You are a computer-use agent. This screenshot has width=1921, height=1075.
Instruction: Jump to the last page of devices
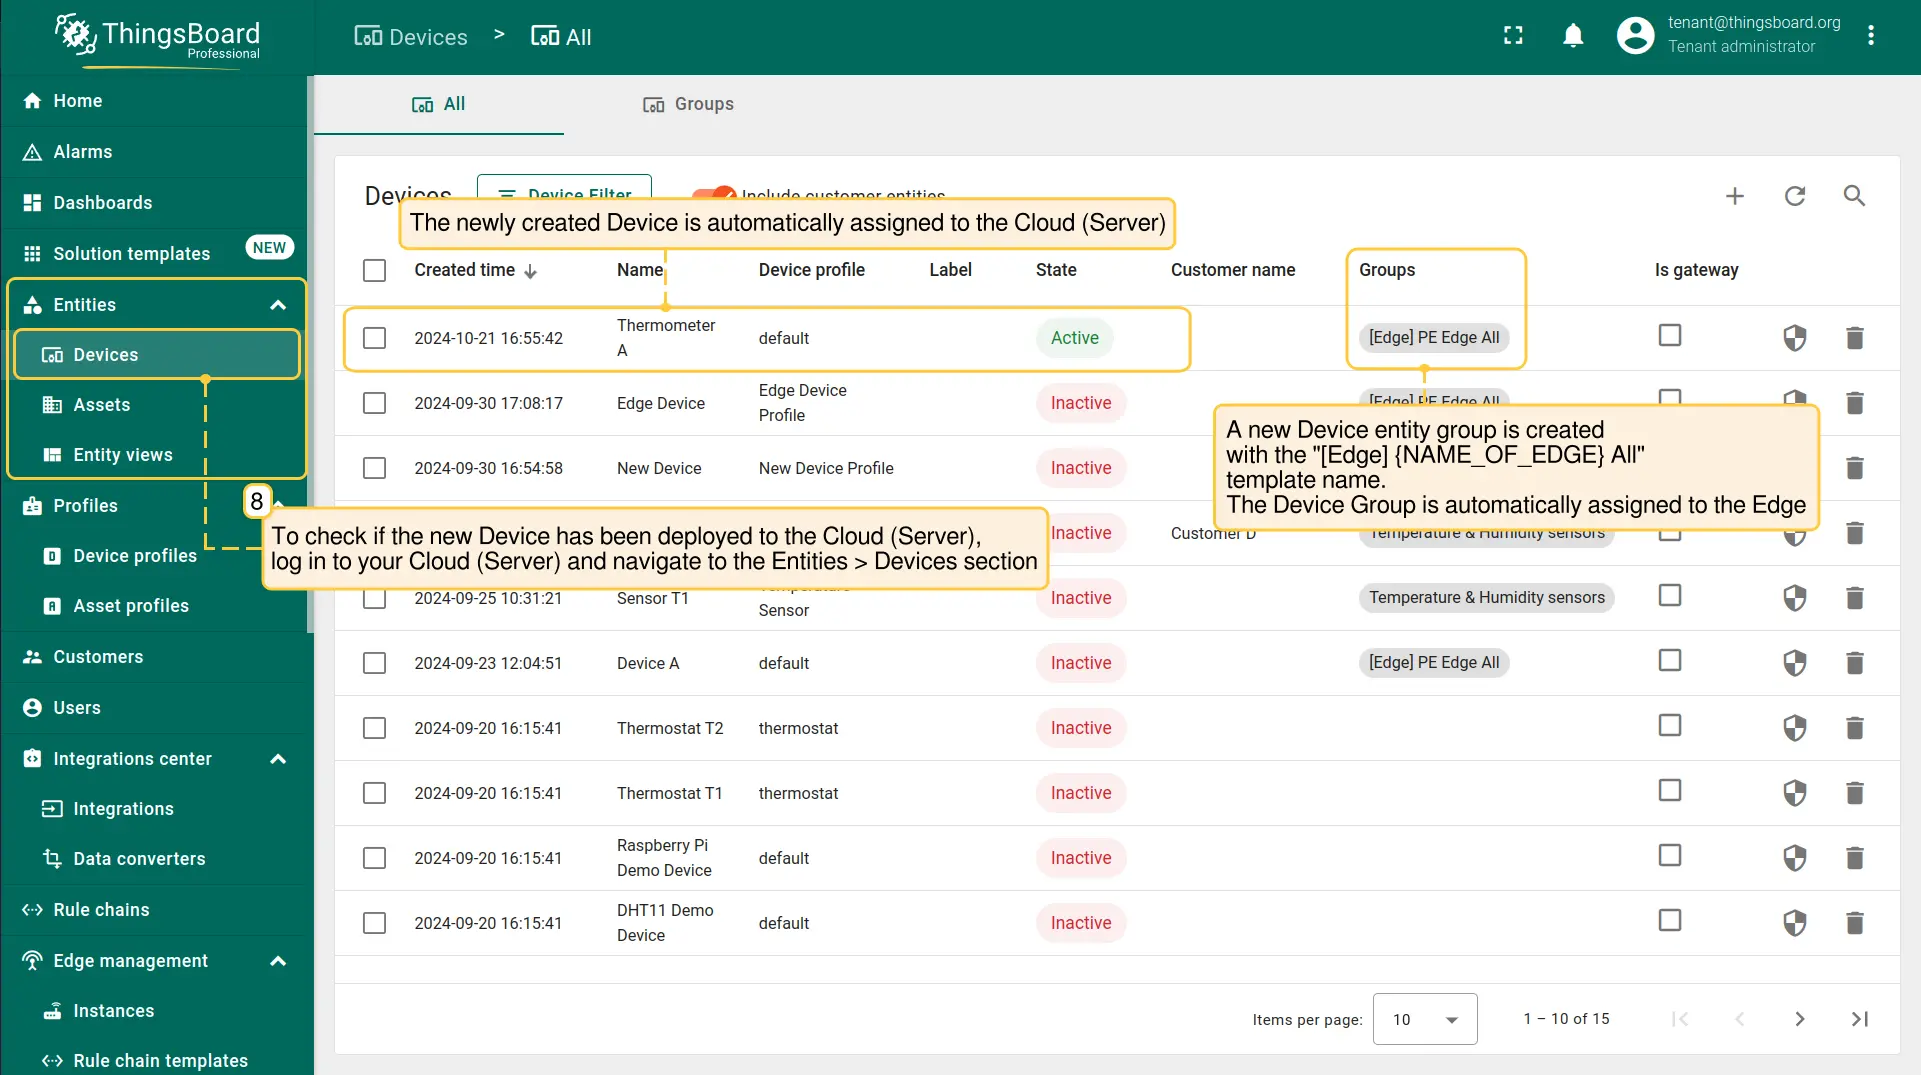(1859, 1019)
